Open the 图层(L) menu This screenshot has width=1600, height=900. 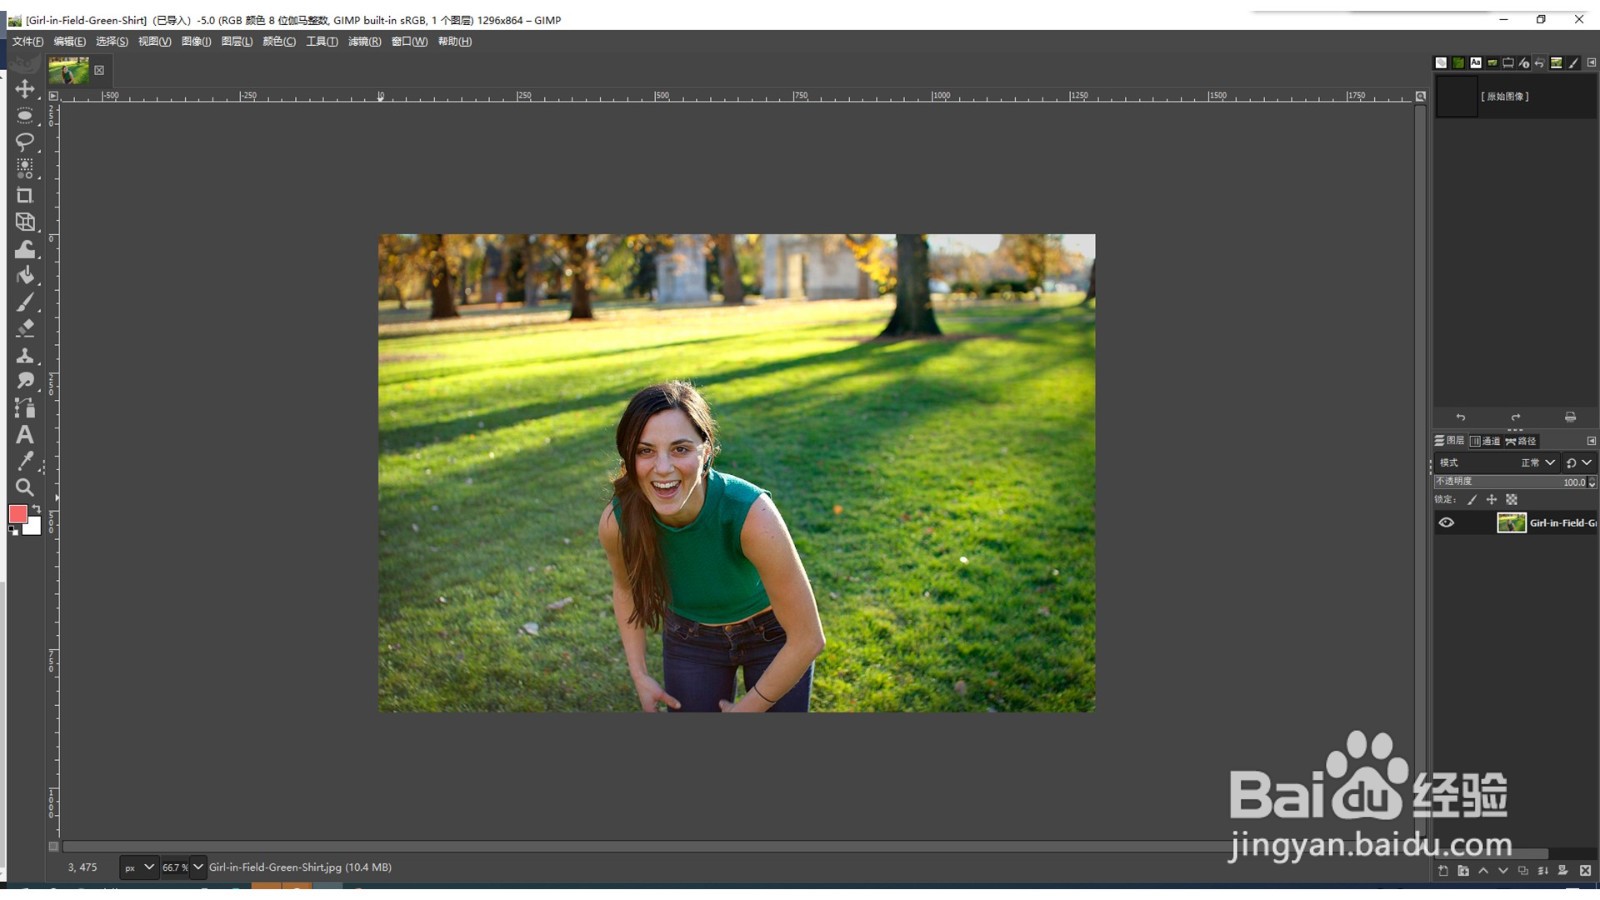point(237,42)
